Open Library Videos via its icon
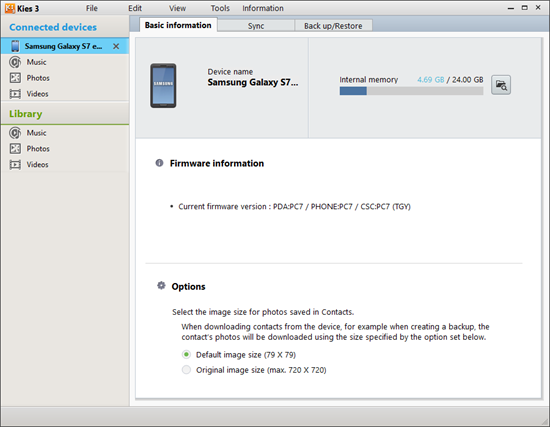This screenshot has height=427, width=550. 15,165
